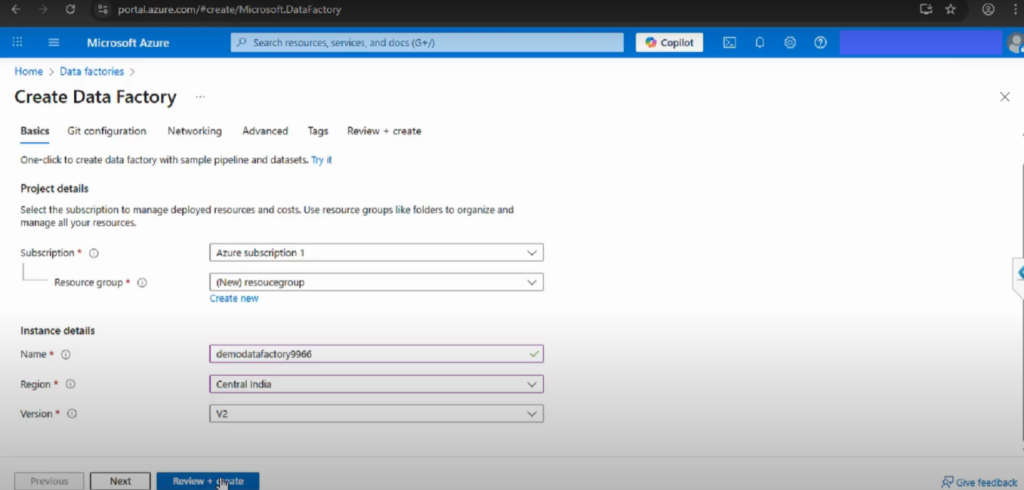The image size is (1024, 490).
Task: Click the Copilot button
Action: [x=669, y=42]
